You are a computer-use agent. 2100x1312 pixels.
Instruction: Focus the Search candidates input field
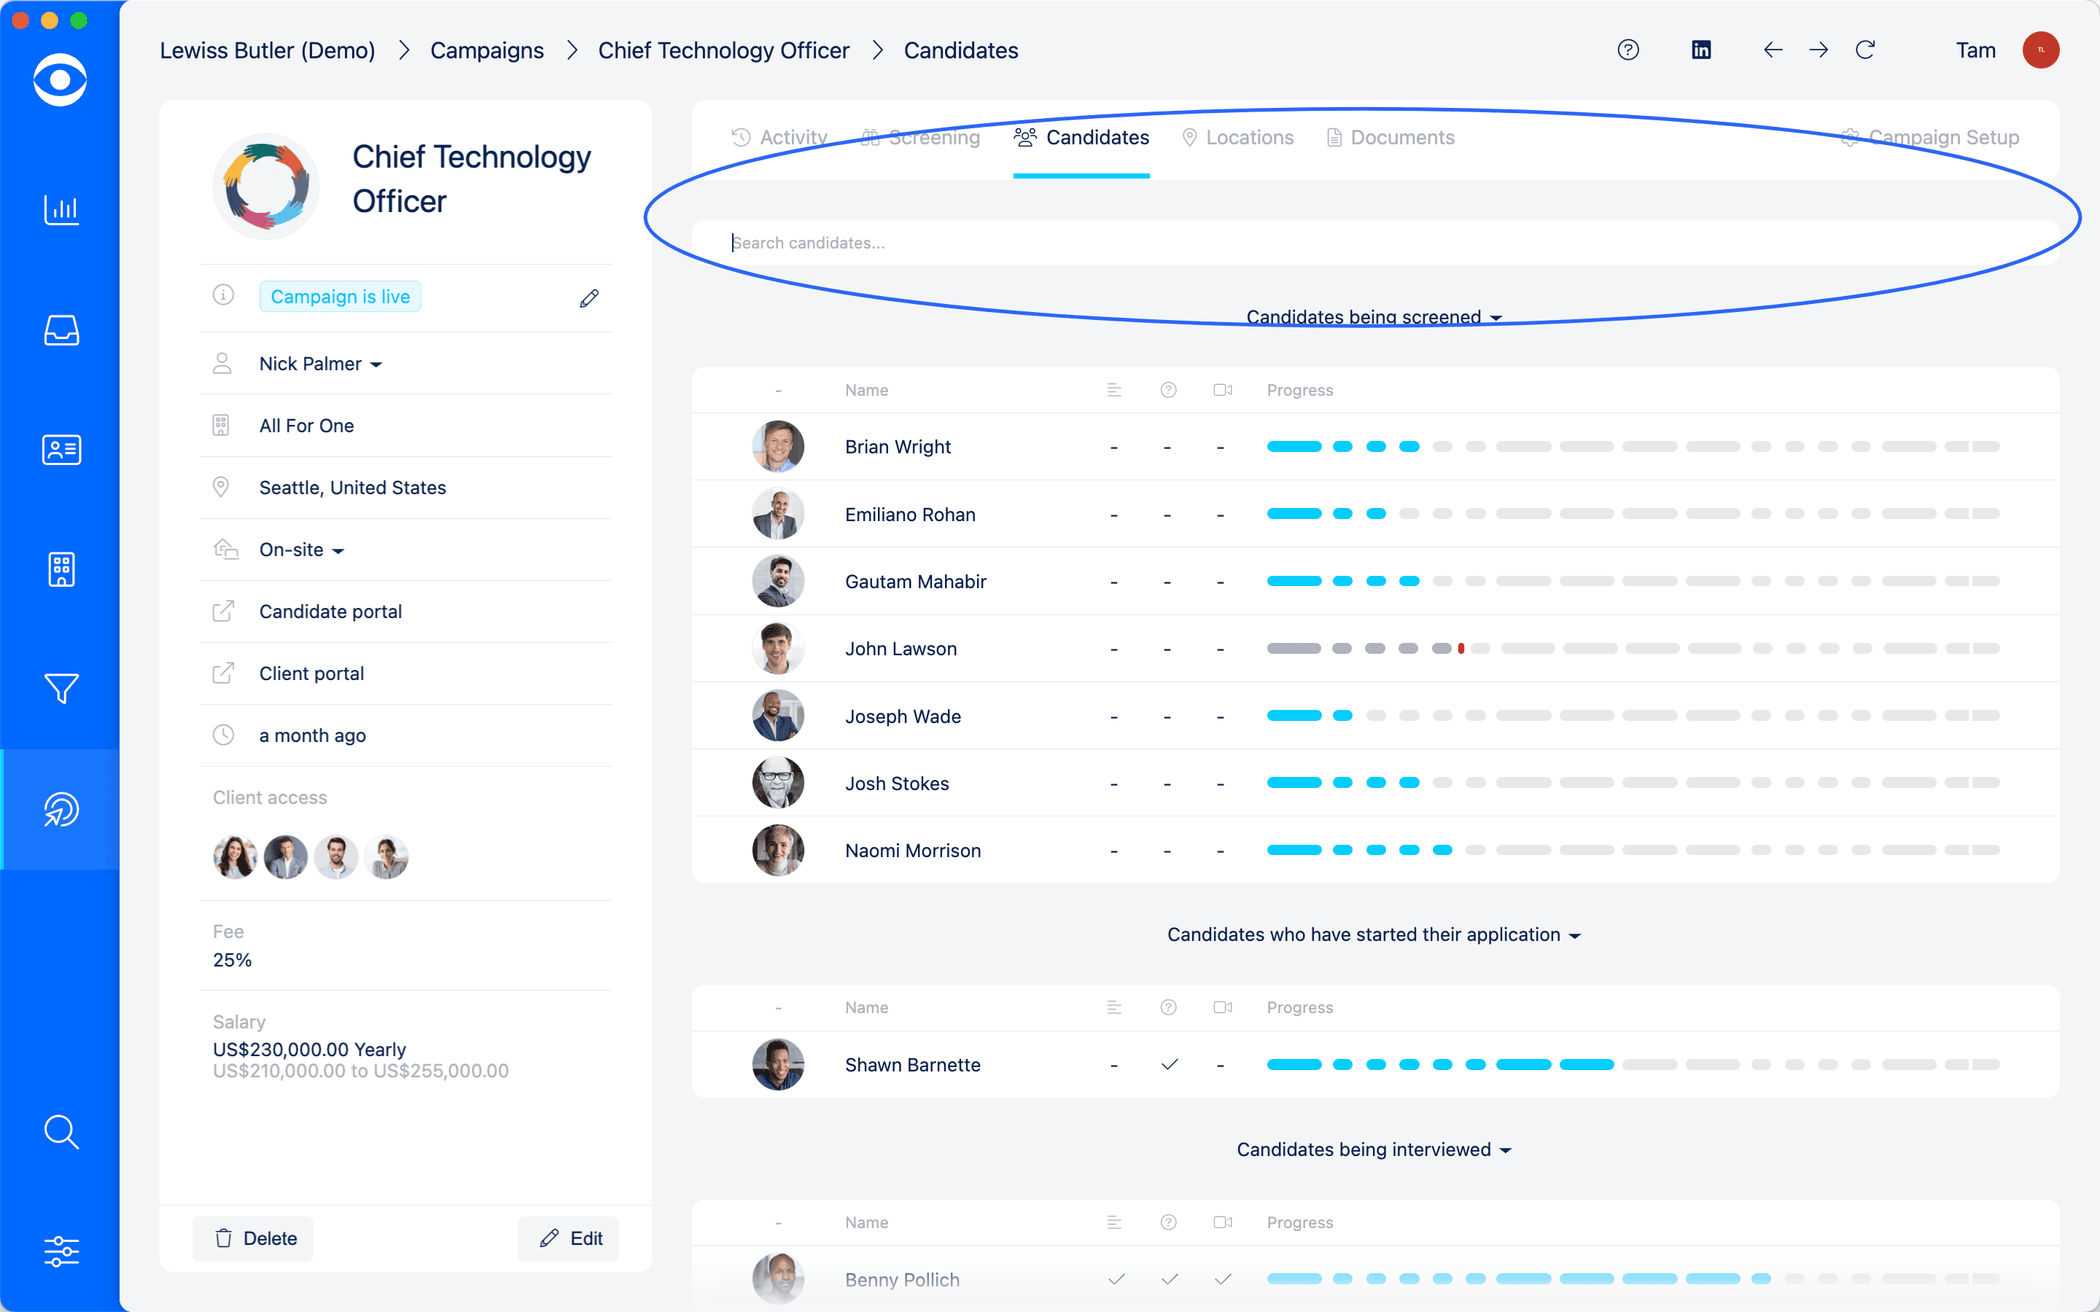point(1375,243)
